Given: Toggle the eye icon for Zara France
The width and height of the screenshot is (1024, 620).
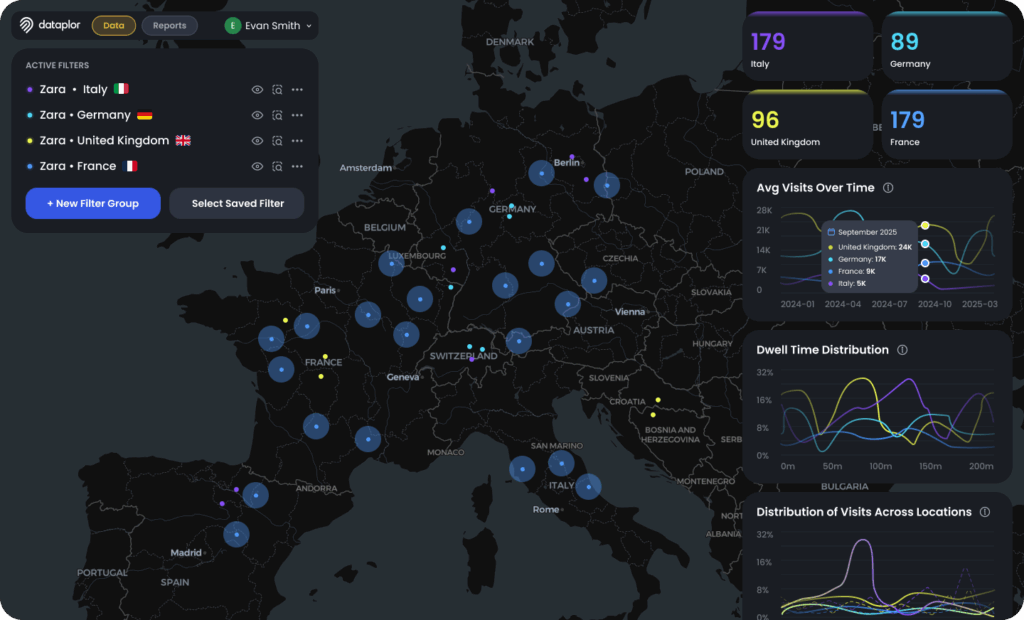Looking at the screenshot, I should [257, 167].
